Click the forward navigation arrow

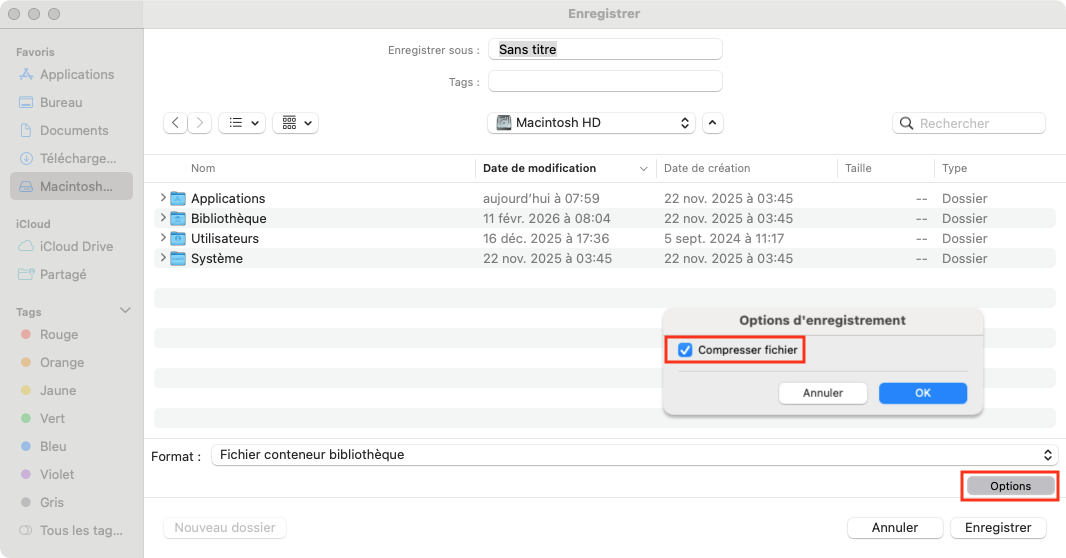[200, 123]
